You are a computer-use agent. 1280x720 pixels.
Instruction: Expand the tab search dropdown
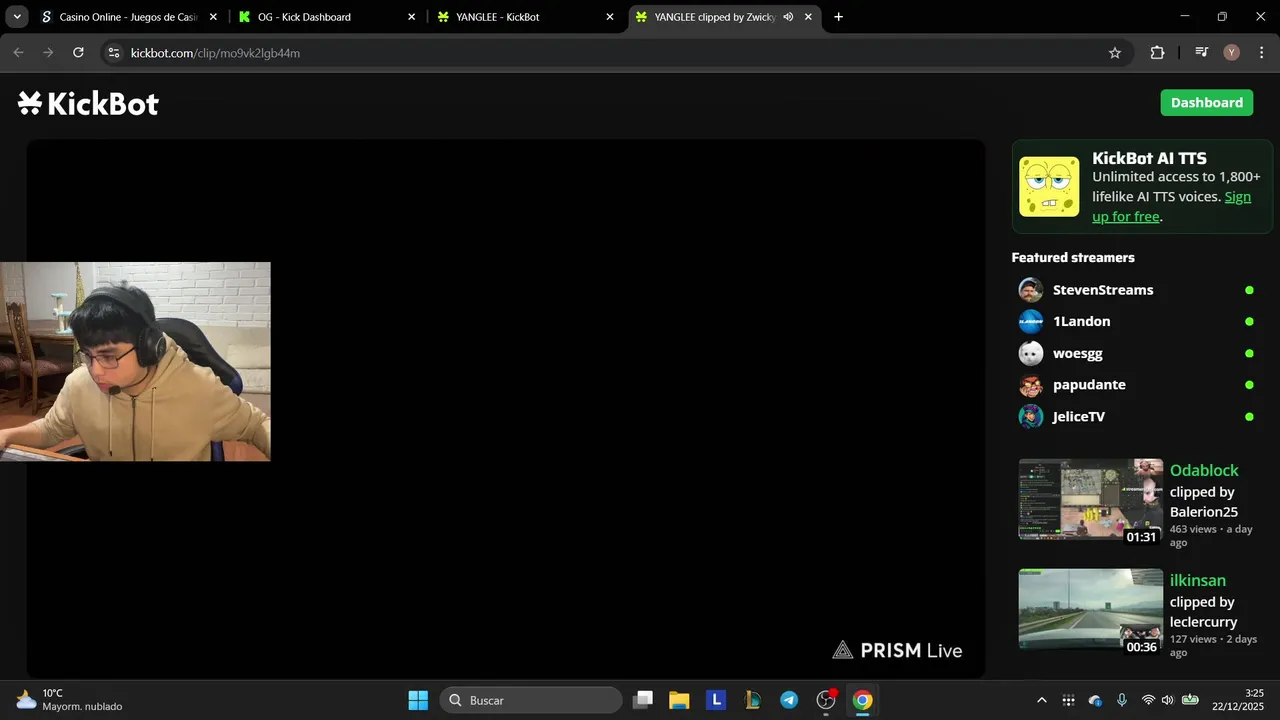coord(17,17)
